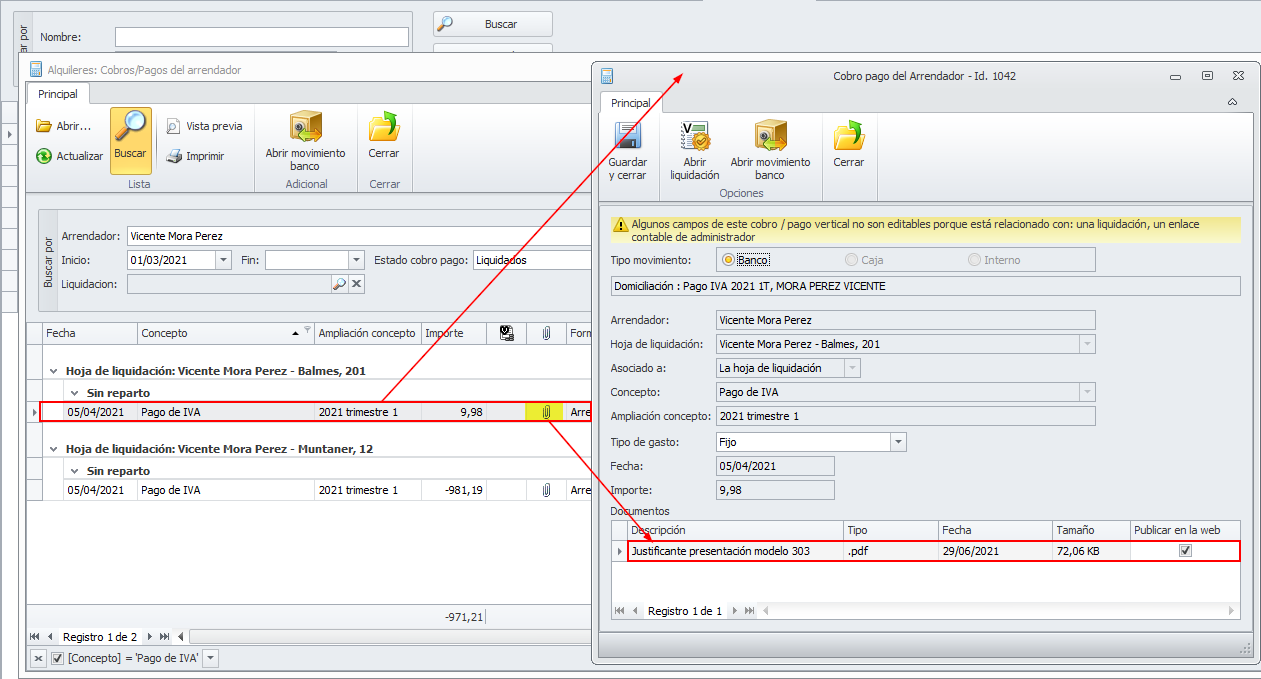Click Cerrar in the Cobro pago window

pos(849,145)
